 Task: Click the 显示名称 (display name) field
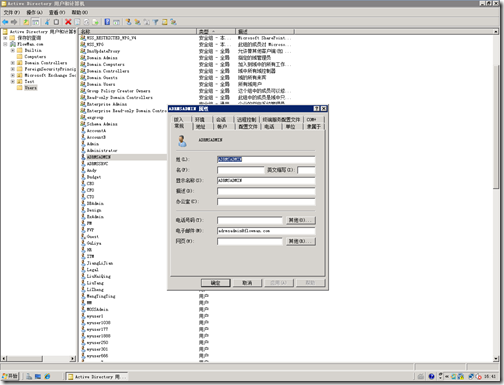coord(266,181)
